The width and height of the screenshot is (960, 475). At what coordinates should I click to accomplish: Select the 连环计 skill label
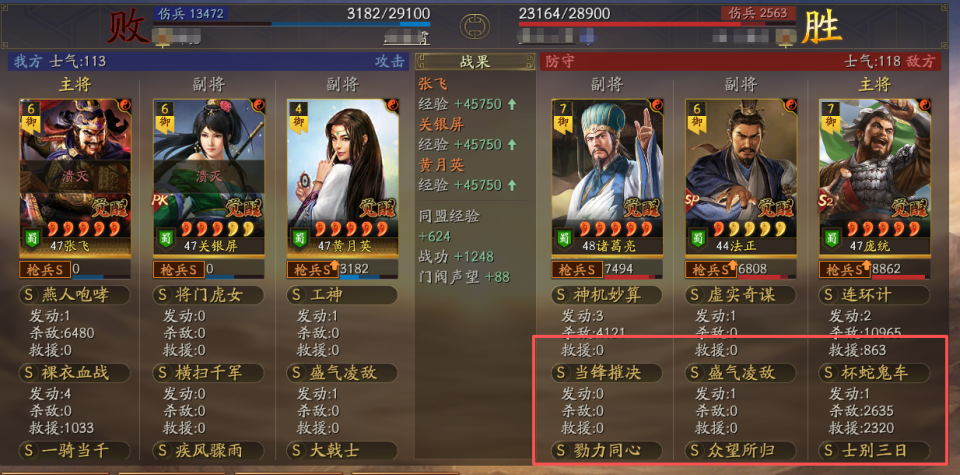pyautogui.click(x=875, y=295)
